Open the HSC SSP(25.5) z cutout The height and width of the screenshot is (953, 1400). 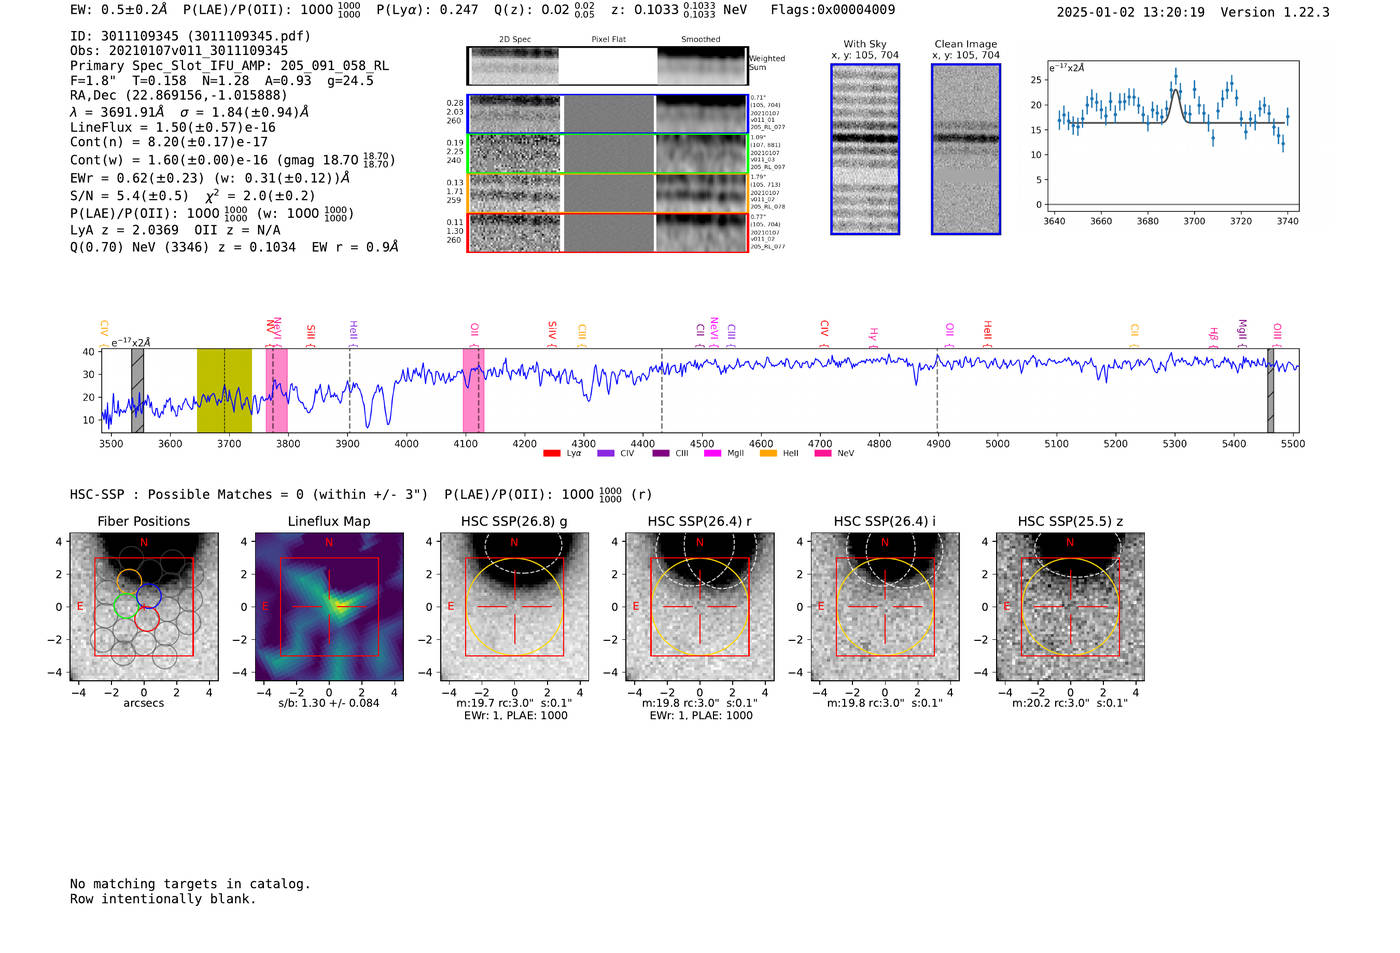click(1070, 606)
